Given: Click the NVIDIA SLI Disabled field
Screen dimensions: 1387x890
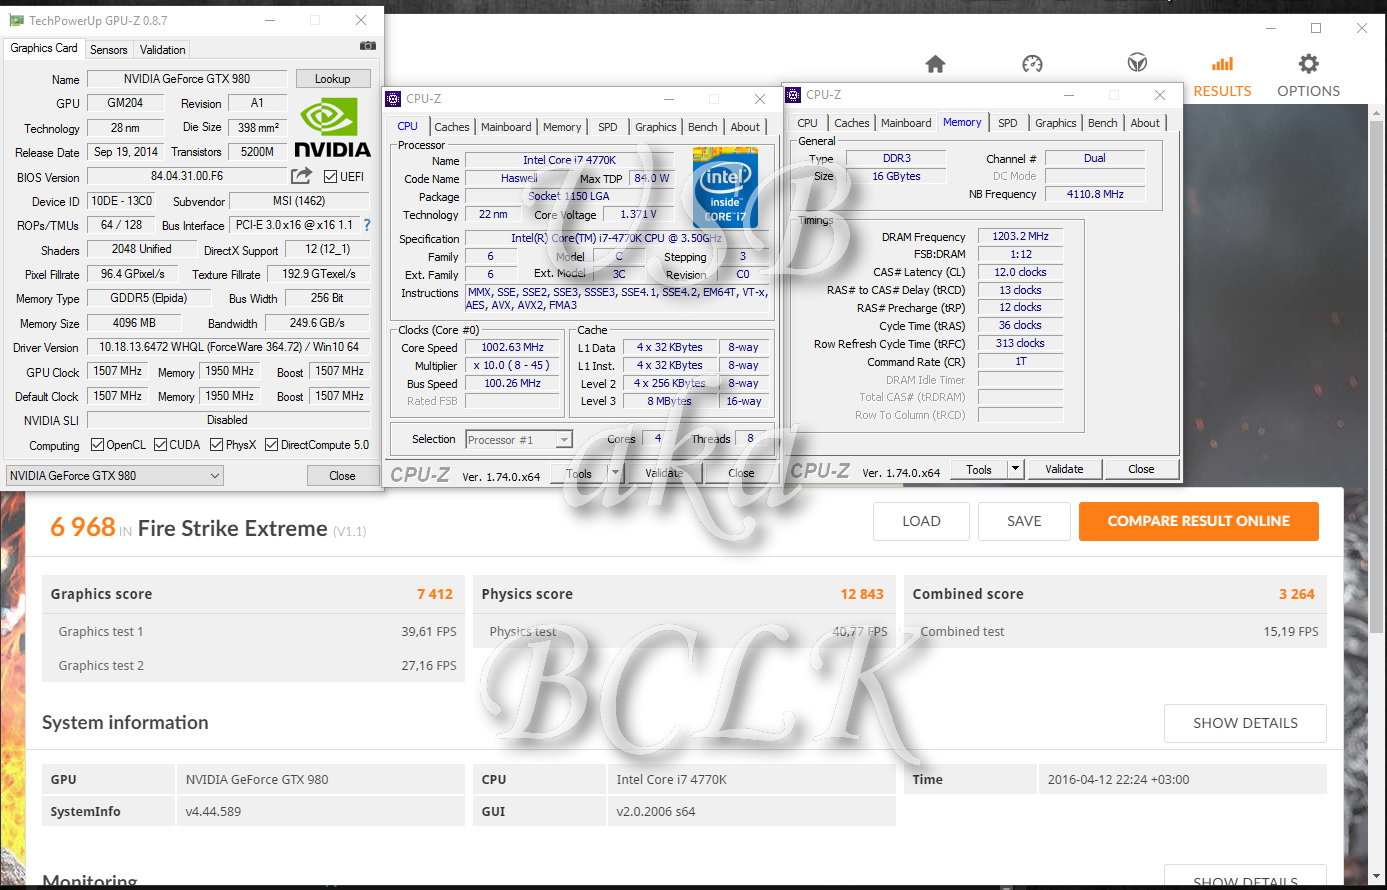Looking at the screenshot, I should (229, 420).
